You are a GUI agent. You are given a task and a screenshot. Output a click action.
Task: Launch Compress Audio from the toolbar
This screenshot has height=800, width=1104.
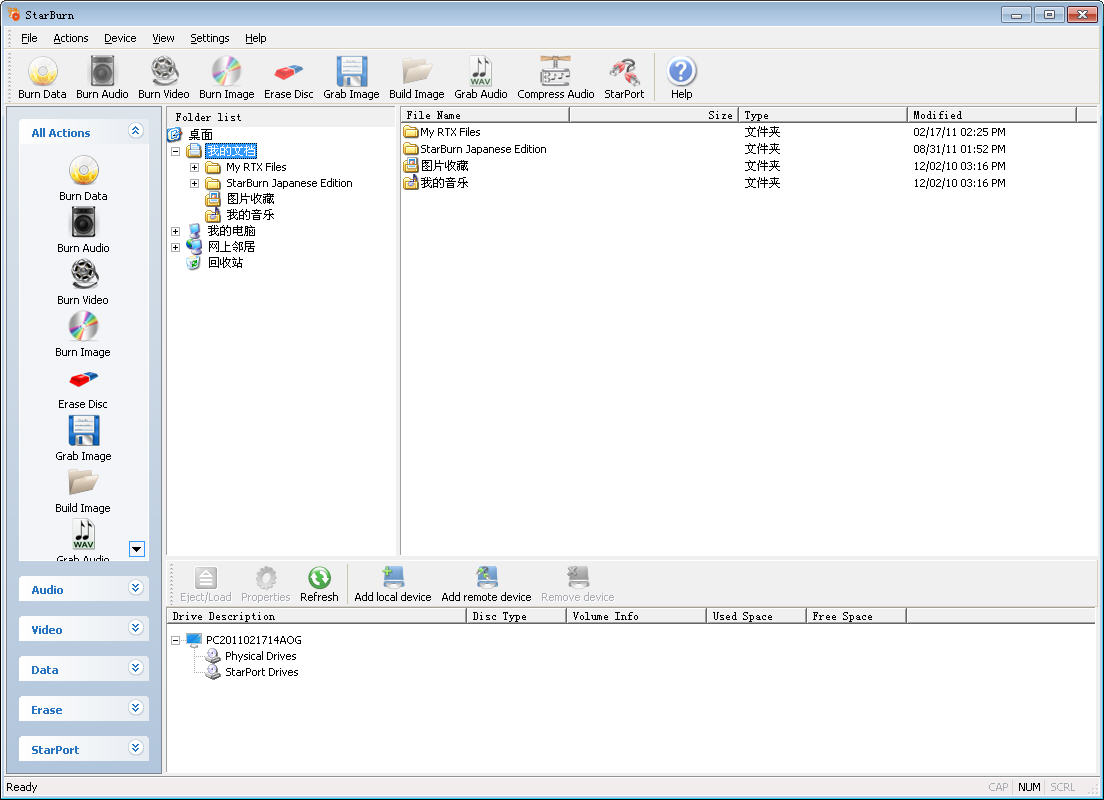click(555, 74)
